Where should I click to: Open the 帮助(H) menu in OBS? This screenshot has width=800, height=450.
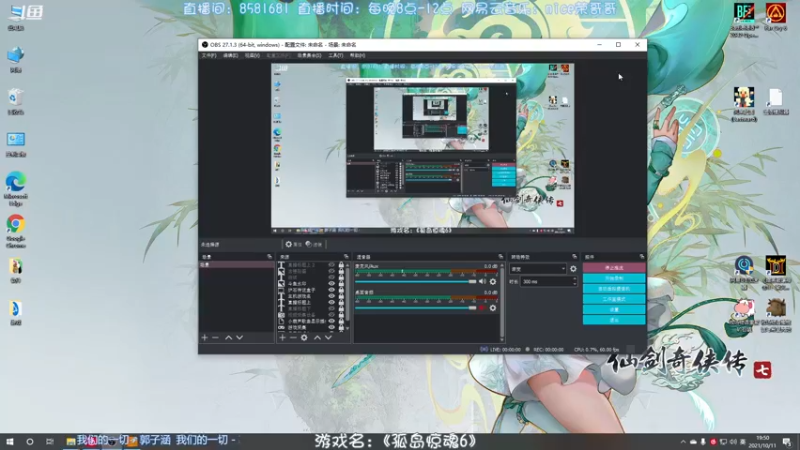coord(357,56)
